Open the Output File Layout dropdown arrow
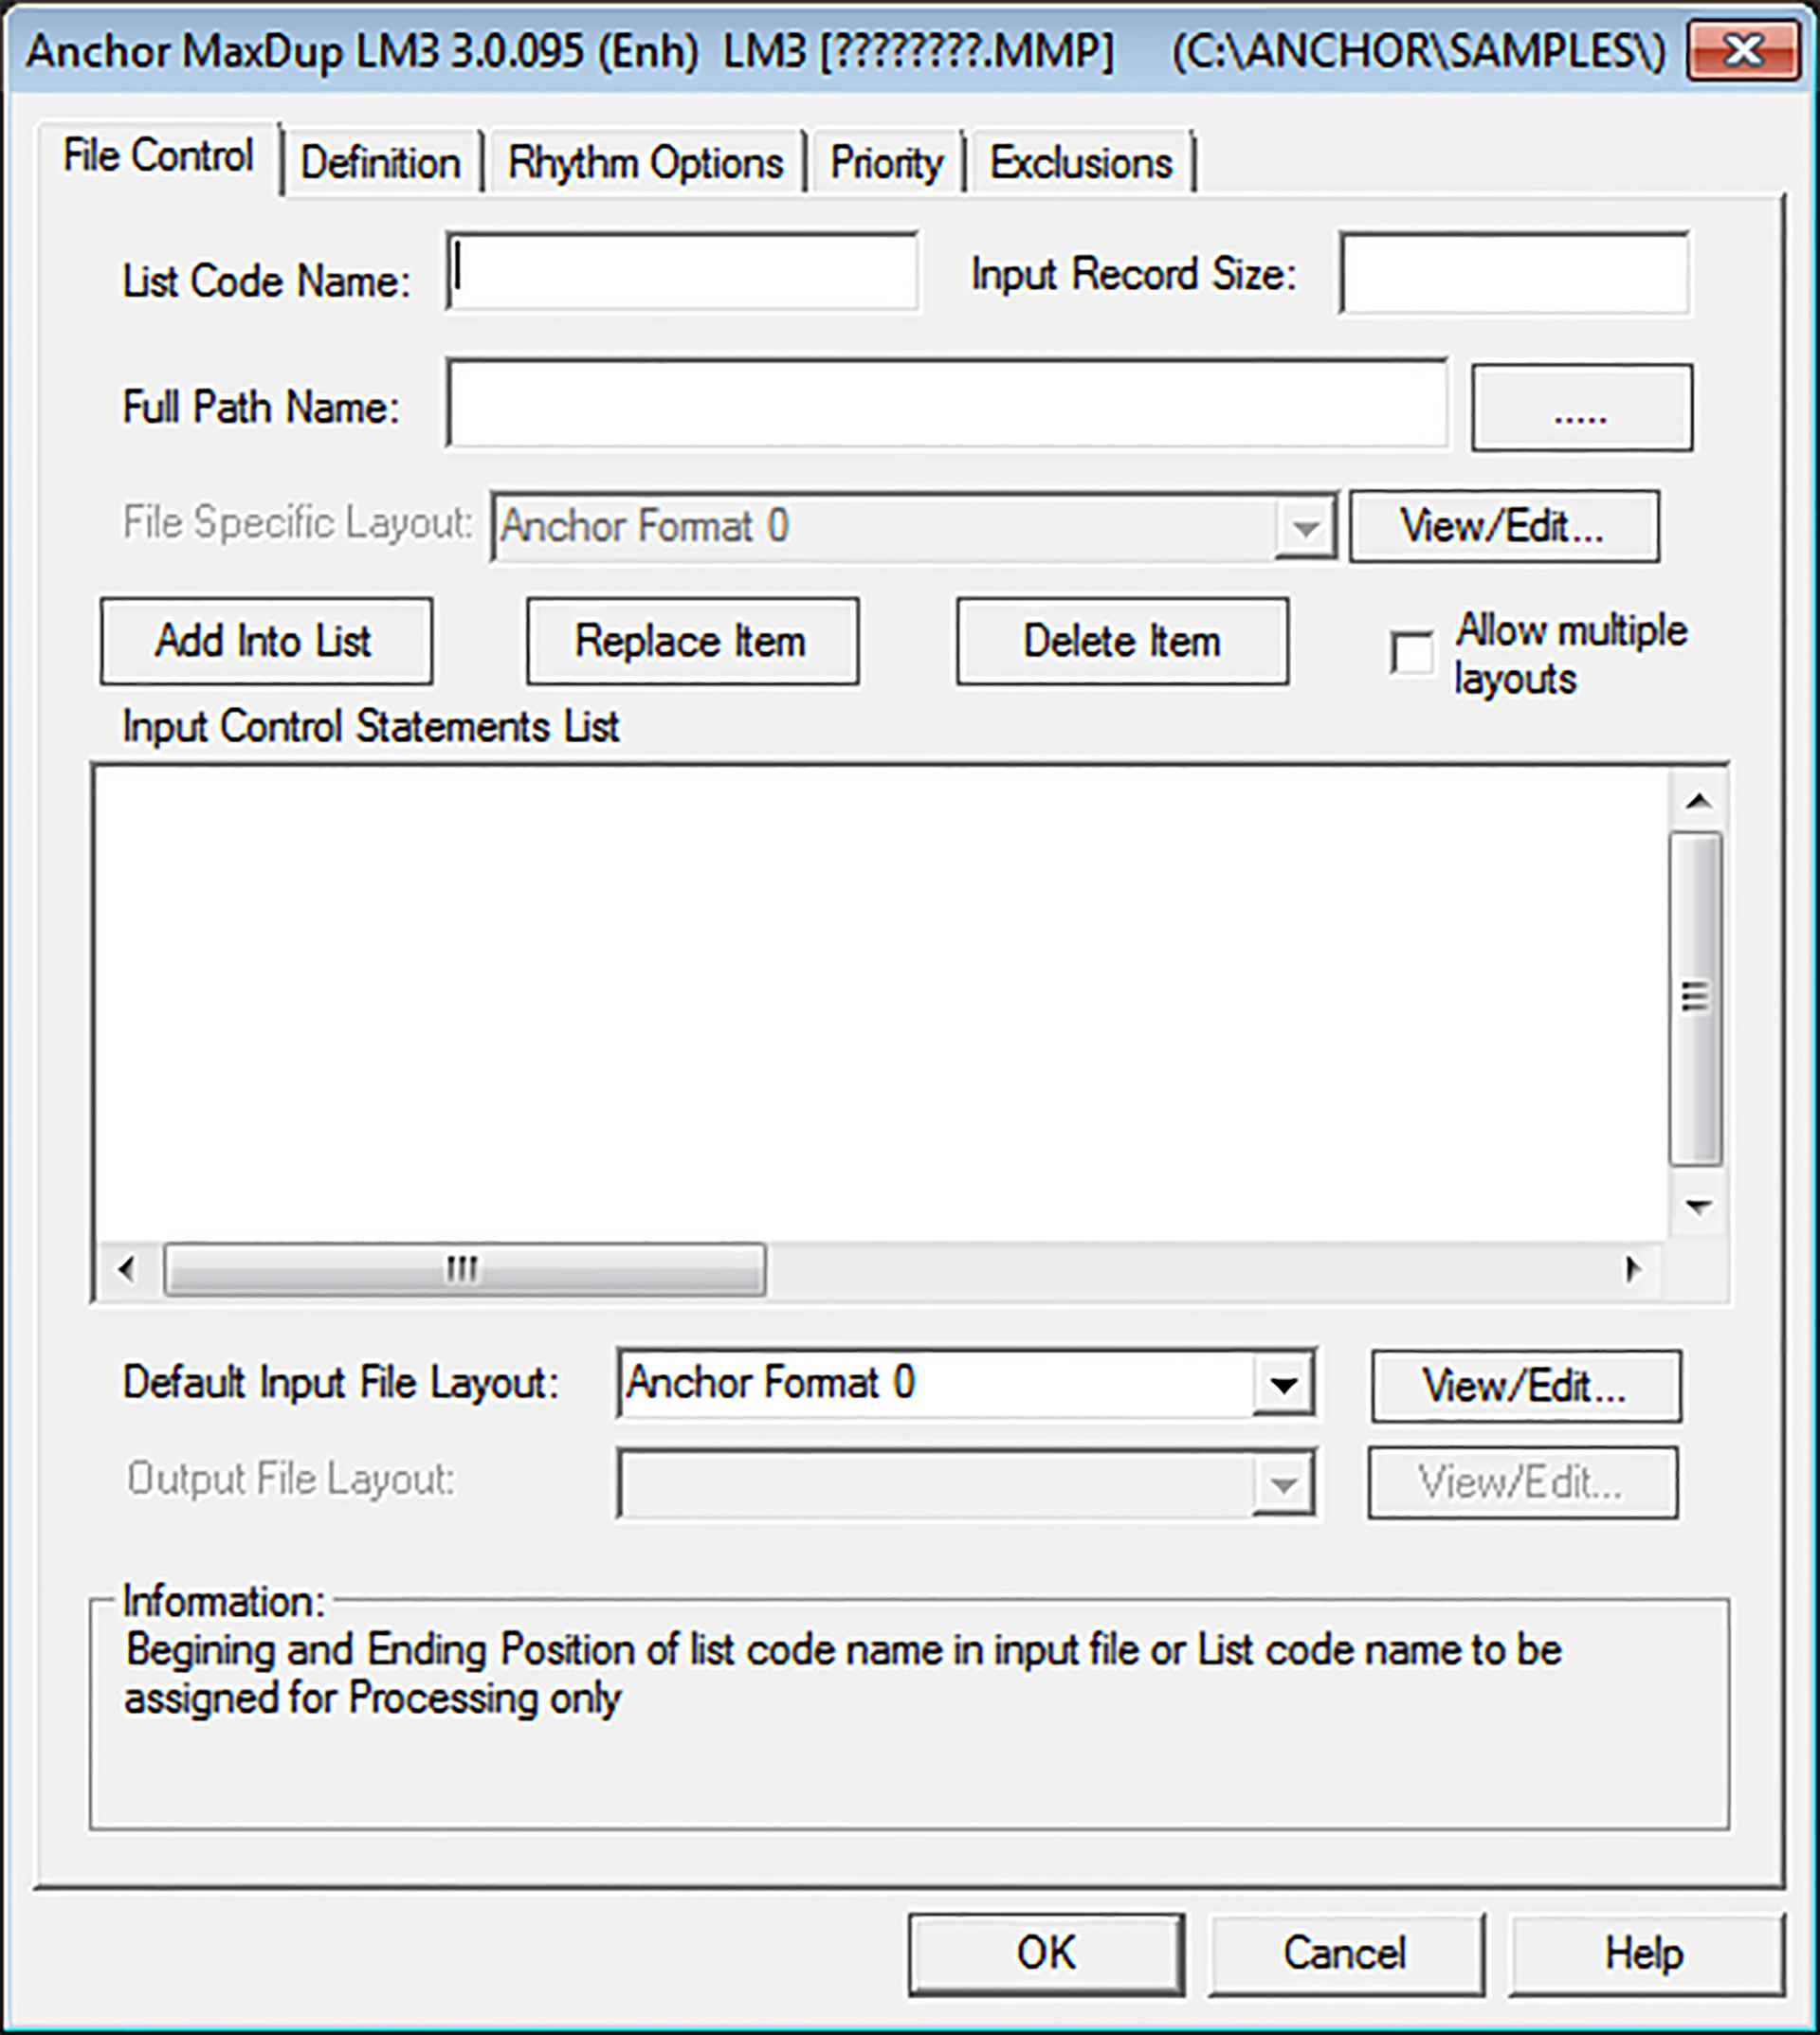The width and height of the screenshot is (1820, 2035). (x=1283, y=1483)
